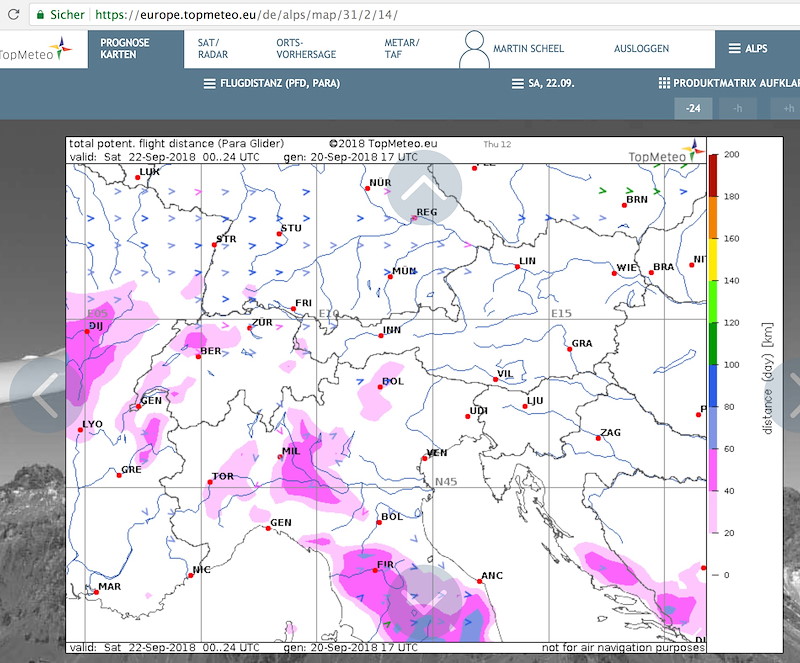Click the MAR city label on the map
Screen dimensions: 800x663
(110, 586)
